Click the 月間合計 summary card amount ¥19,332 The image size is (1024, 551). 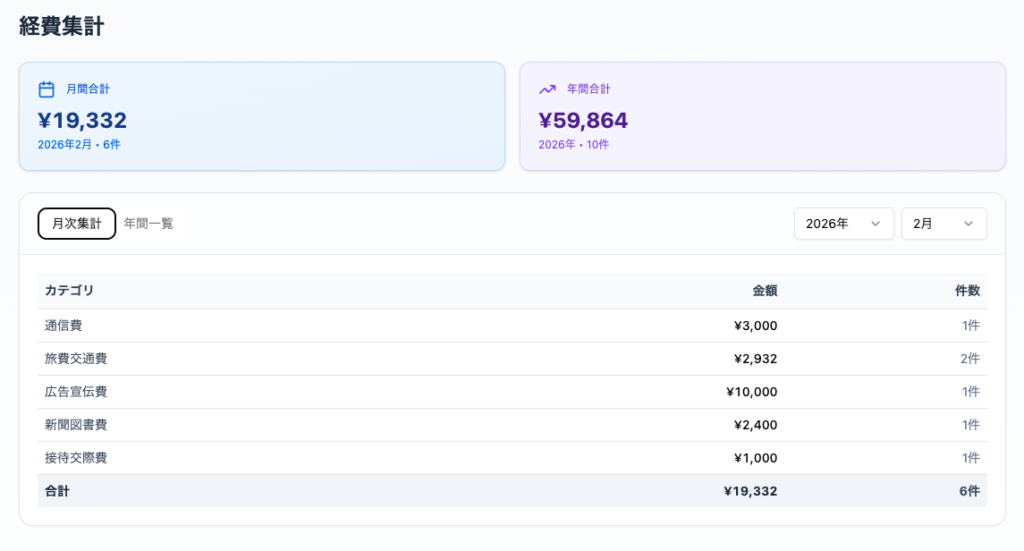click(x=82, y=121)
